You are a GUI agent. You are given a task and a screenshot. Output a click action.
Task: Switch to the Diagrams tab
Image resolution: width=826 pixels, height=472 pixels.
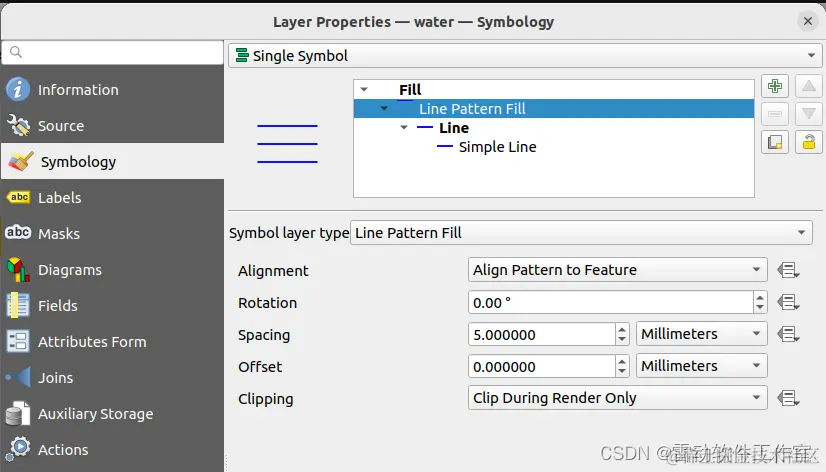(112, 269)
